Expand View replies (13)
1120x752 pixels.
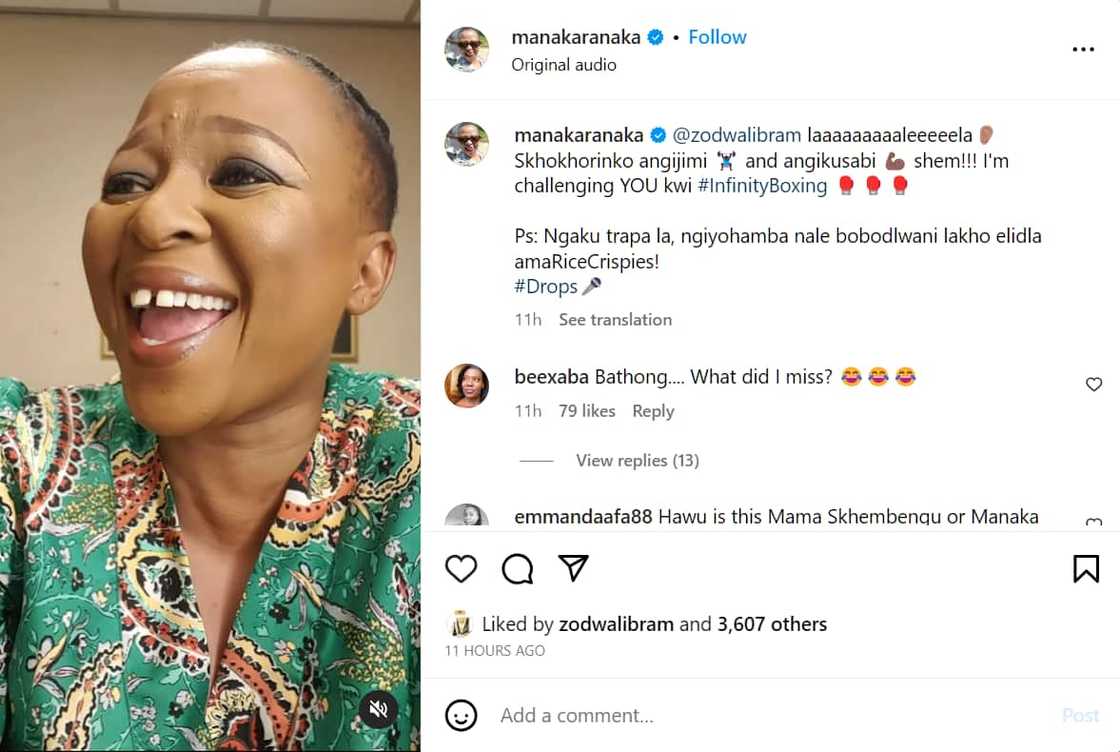click(x=637, y=460)
